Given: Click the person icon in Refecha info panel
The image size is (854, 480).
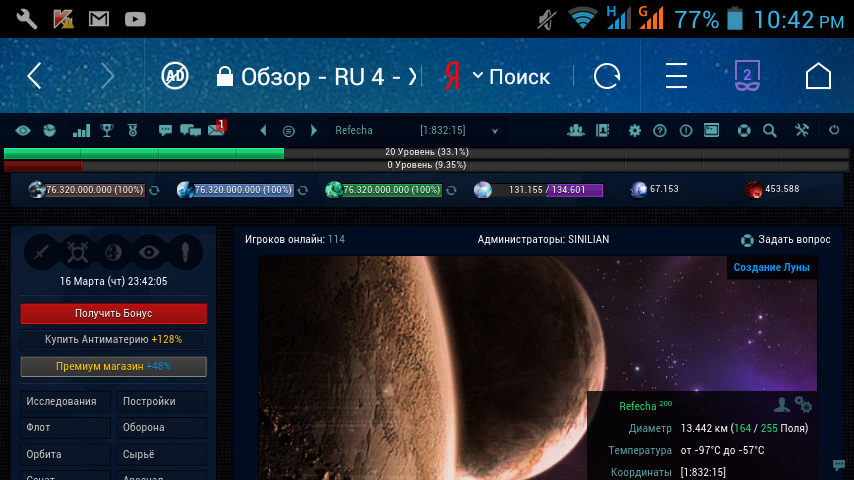Looking at the screenshot, I should click(782, 405).
